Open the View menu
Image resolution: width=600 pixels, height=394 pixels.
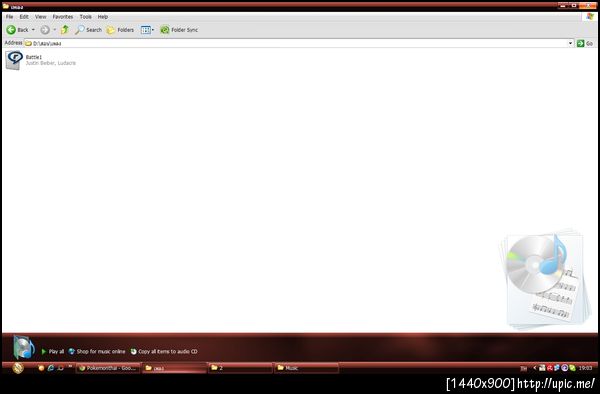click(x=41, y=17)
